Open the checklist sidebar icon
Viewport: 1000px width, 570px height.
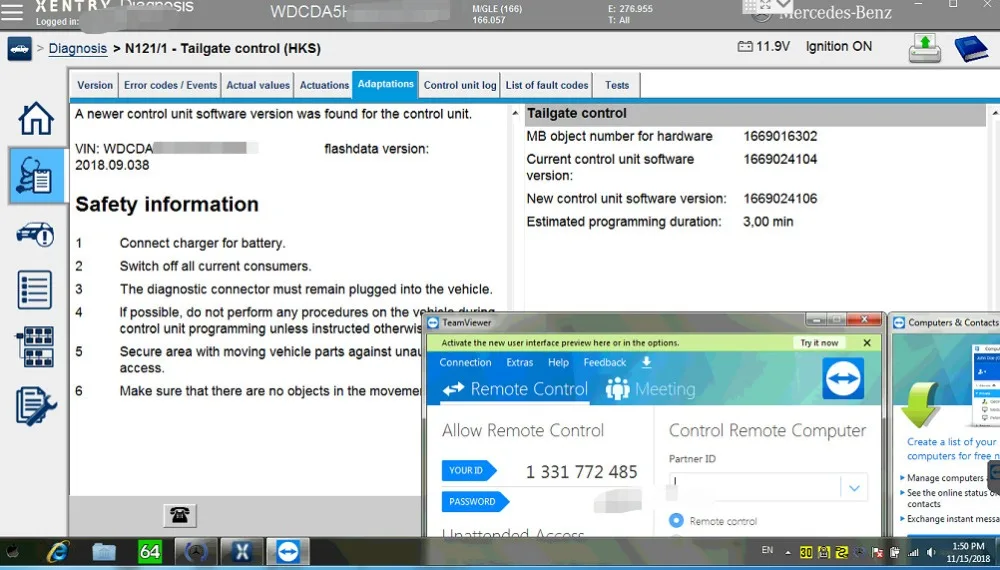click(35, 290)
